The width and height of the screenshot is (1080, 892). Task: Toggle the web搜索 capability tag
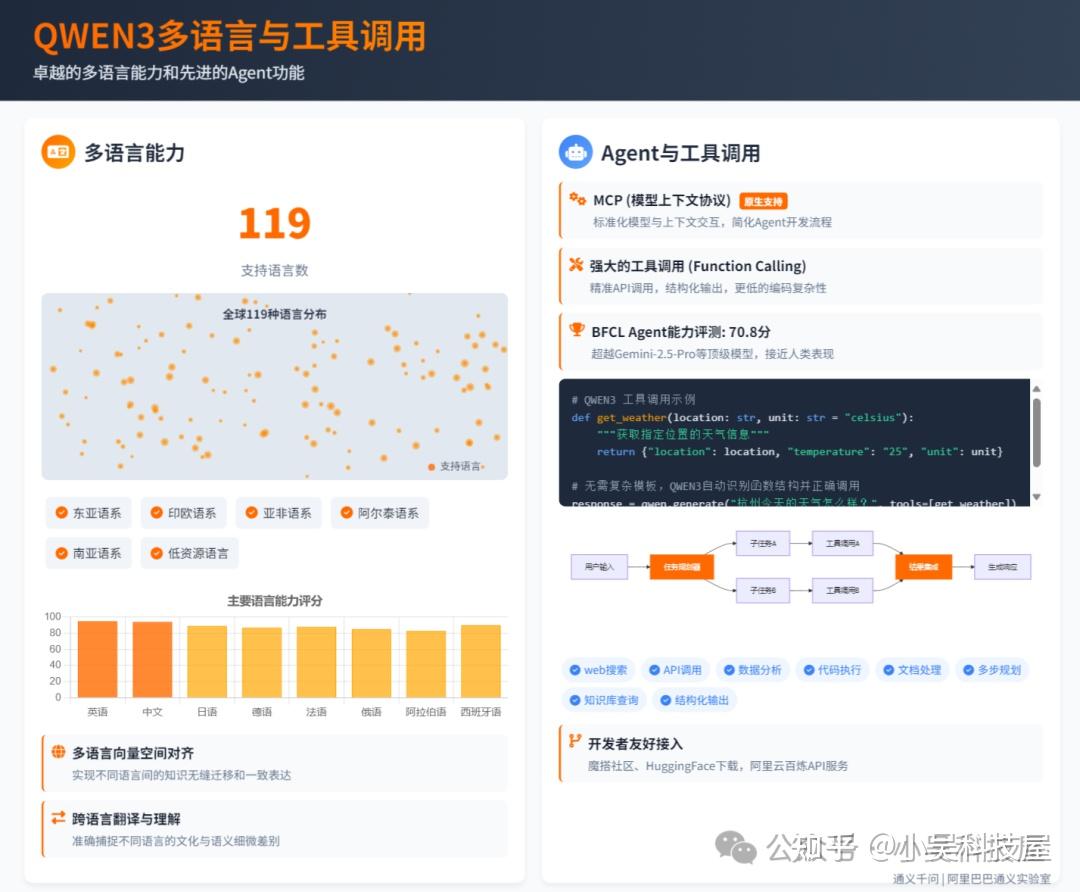[x=598, y=670]
